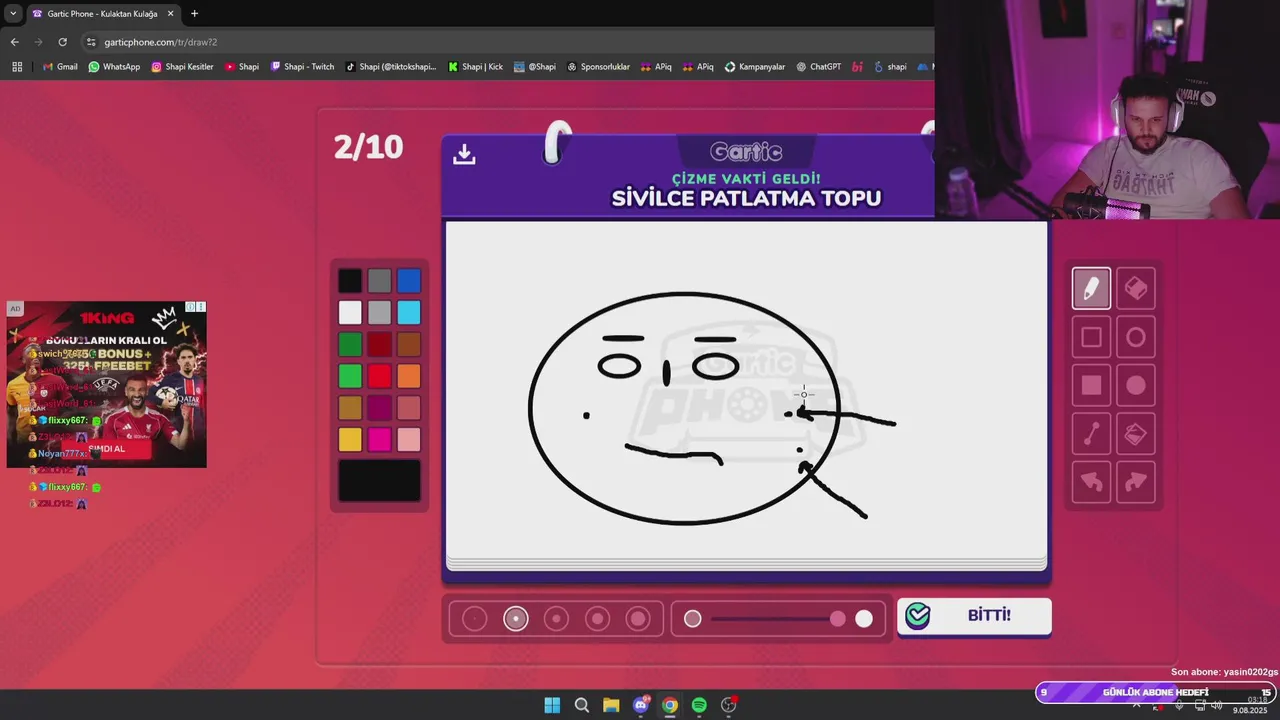Select the paint bucket fill tool
The width and height of the screenshot is (1280, 720).
(1136, 434)
